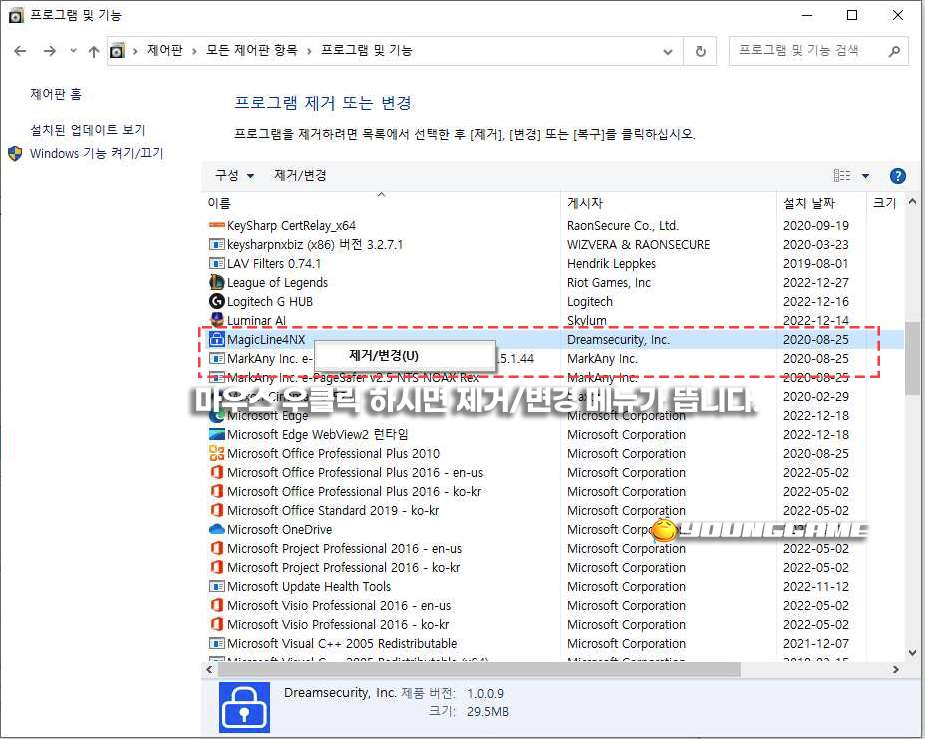The height and width of the screenshot is (739, 925).
Task: Go back with the left arrow button
Action: [x=20, y=51]
